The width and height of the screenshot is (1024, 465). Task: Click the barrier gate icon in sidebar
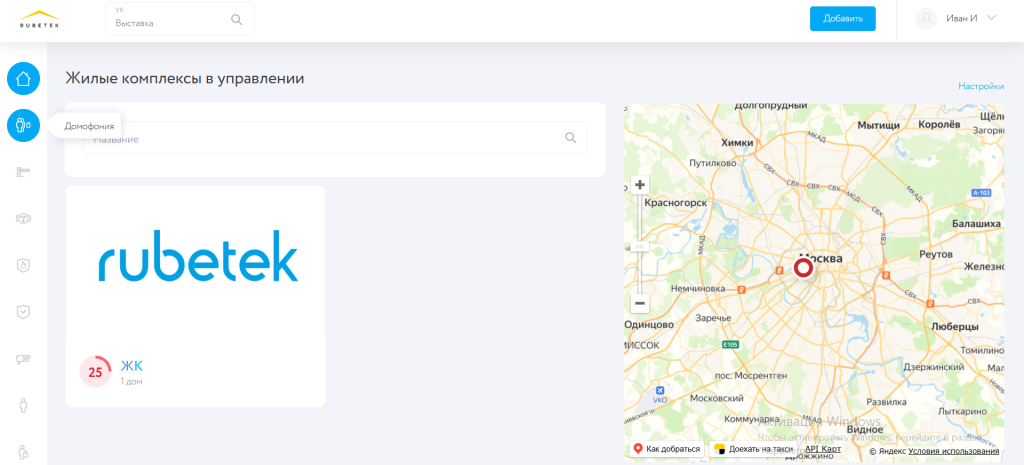pyautogui.click(x=23, y=172)
